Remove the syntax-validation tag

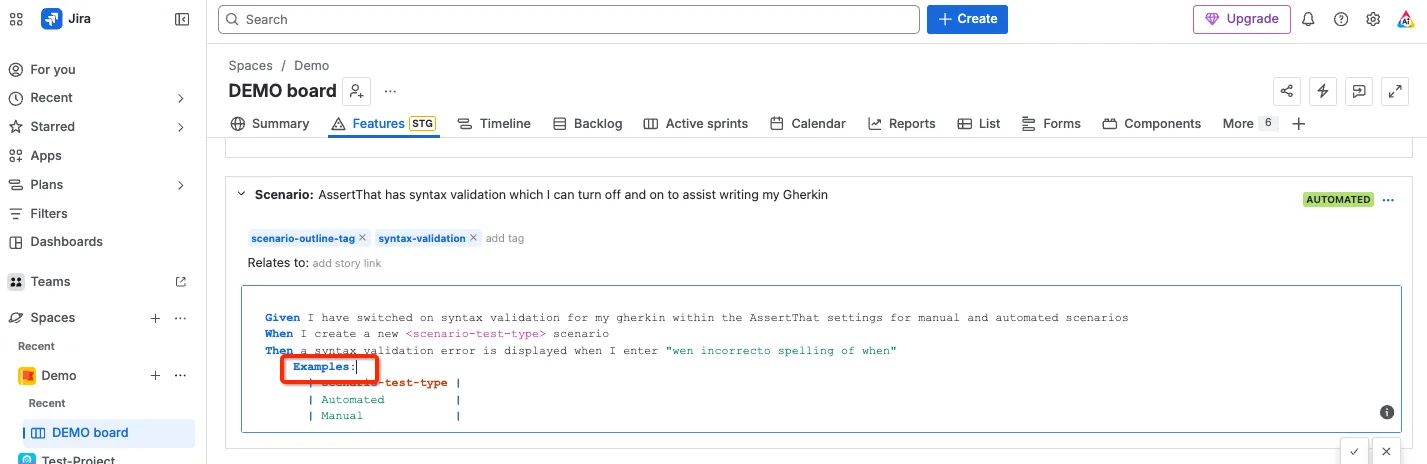pos(474,238)
